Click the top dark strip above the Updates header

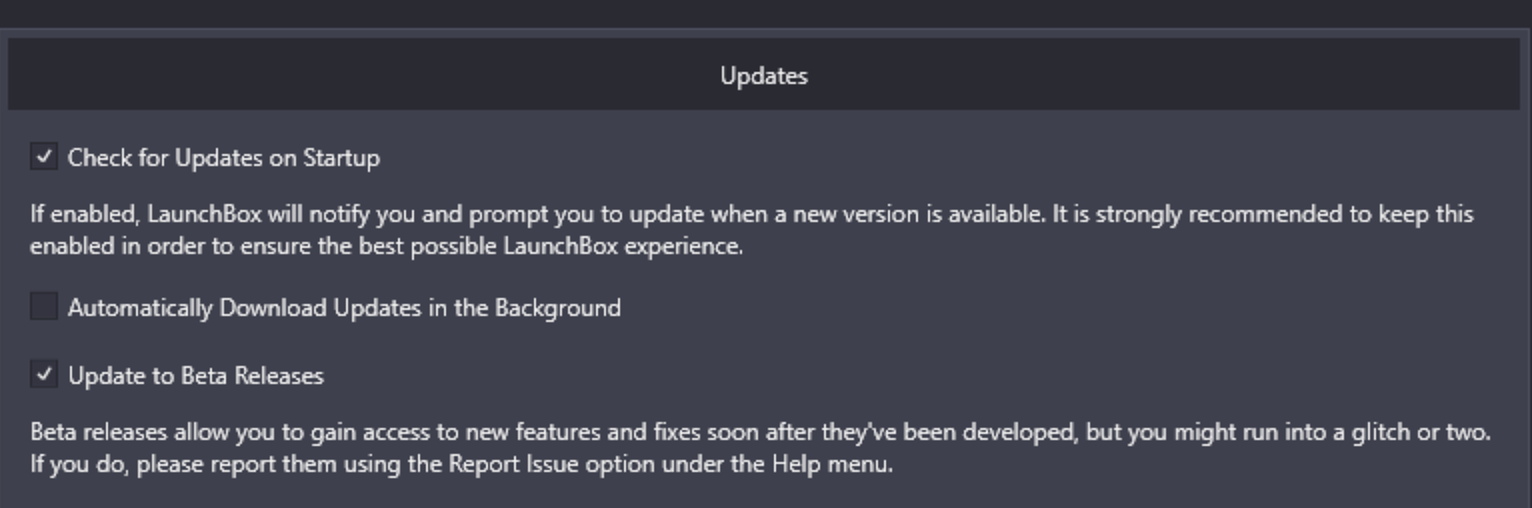(x=766, y=13)
